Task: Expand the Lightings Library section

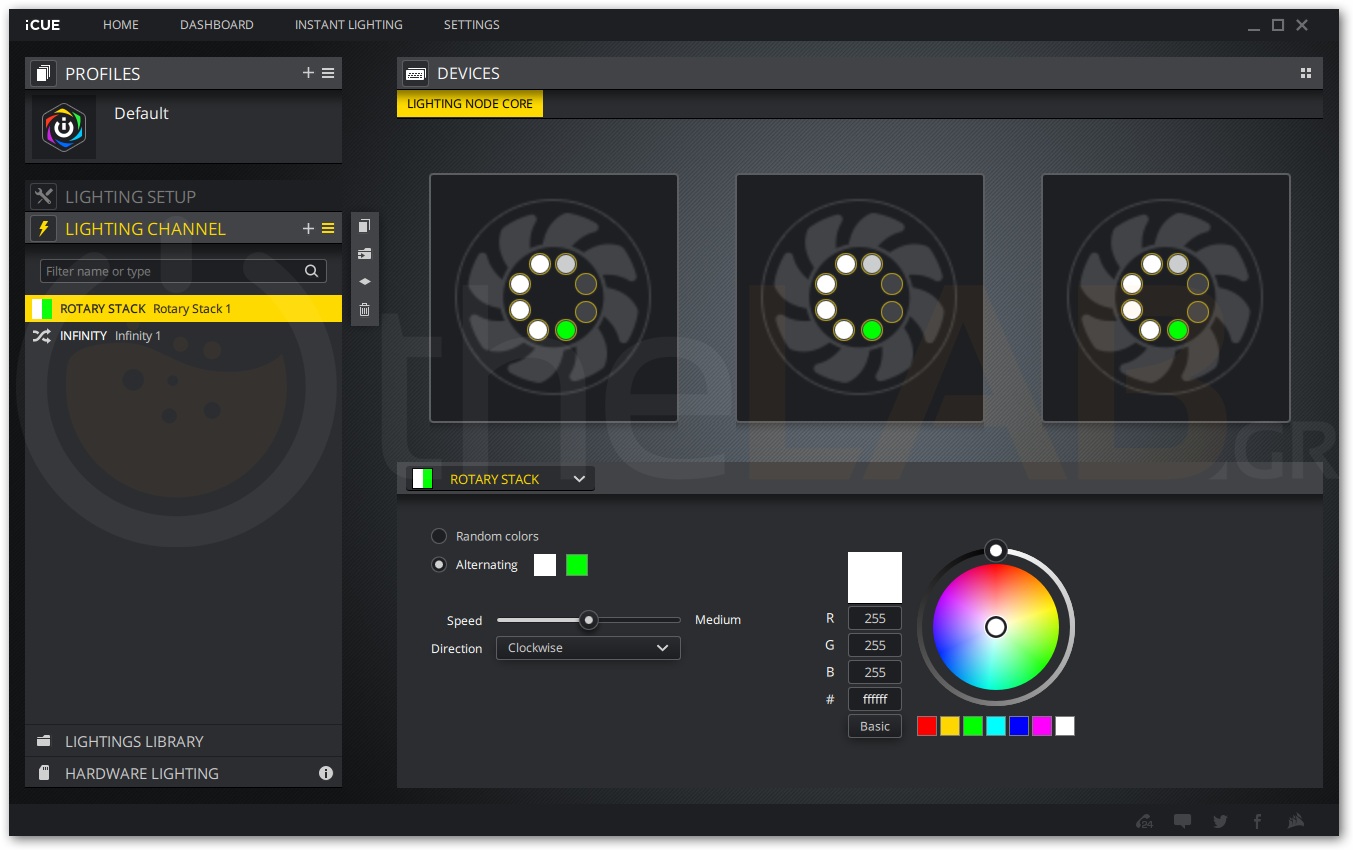Action: [x=183, y=741]
